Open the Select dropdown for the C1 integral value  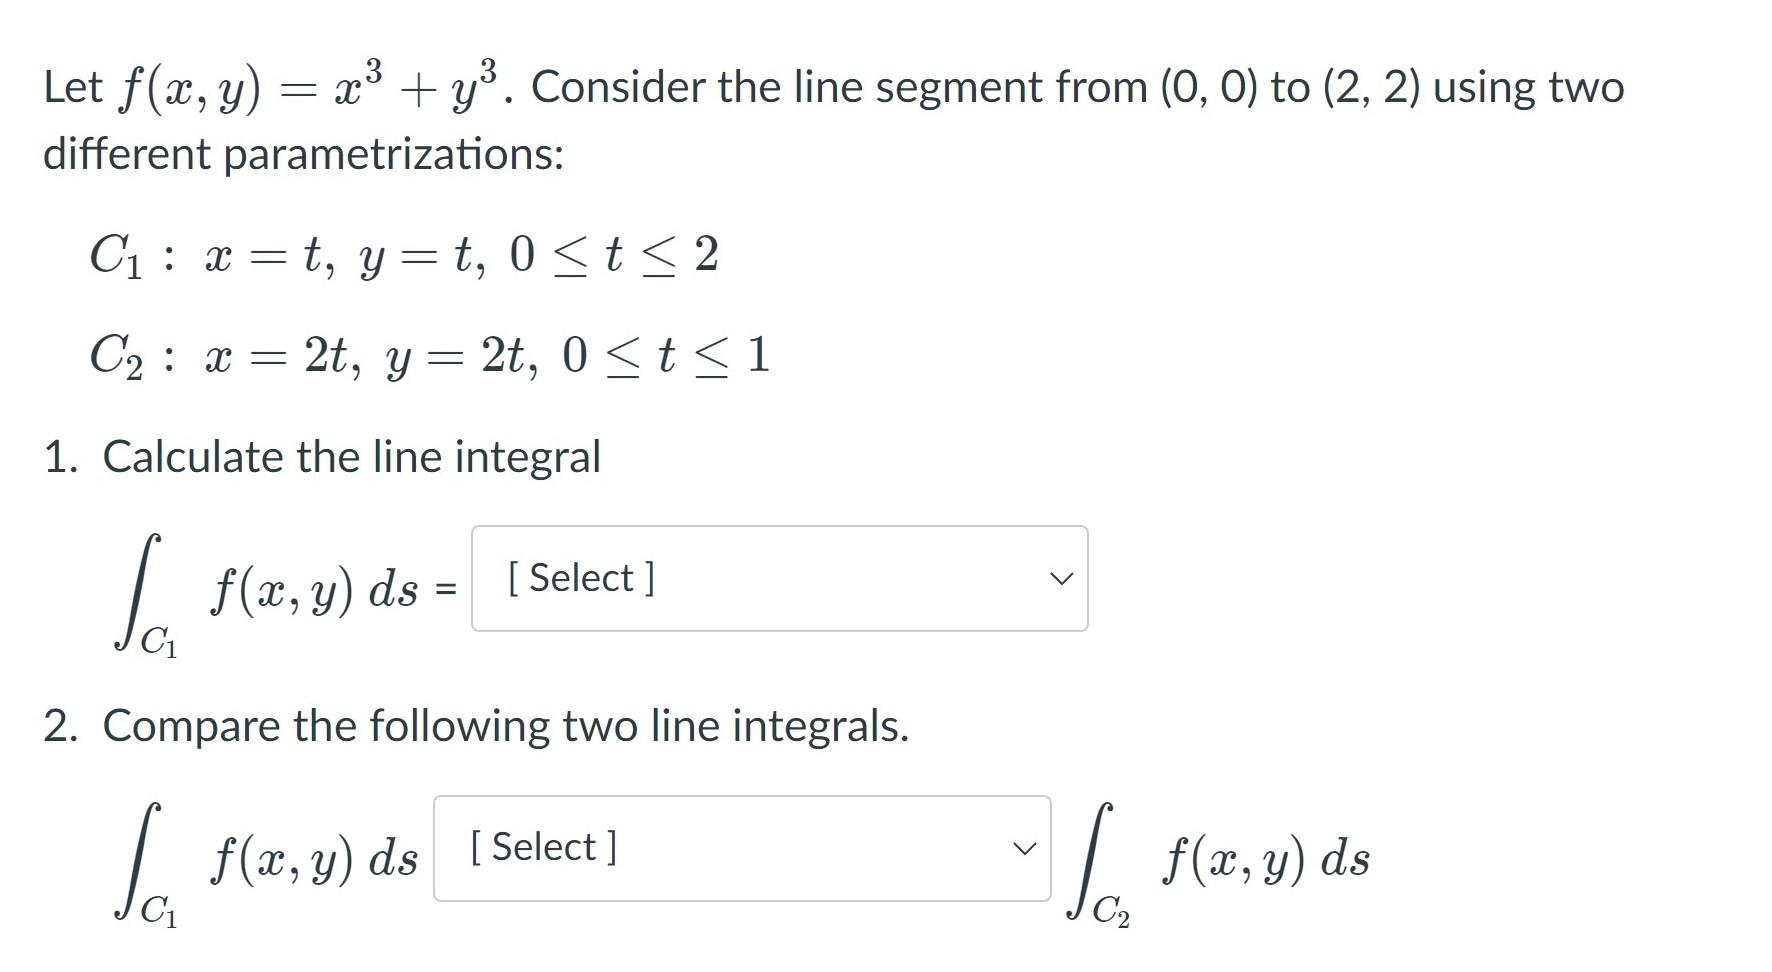779,578
